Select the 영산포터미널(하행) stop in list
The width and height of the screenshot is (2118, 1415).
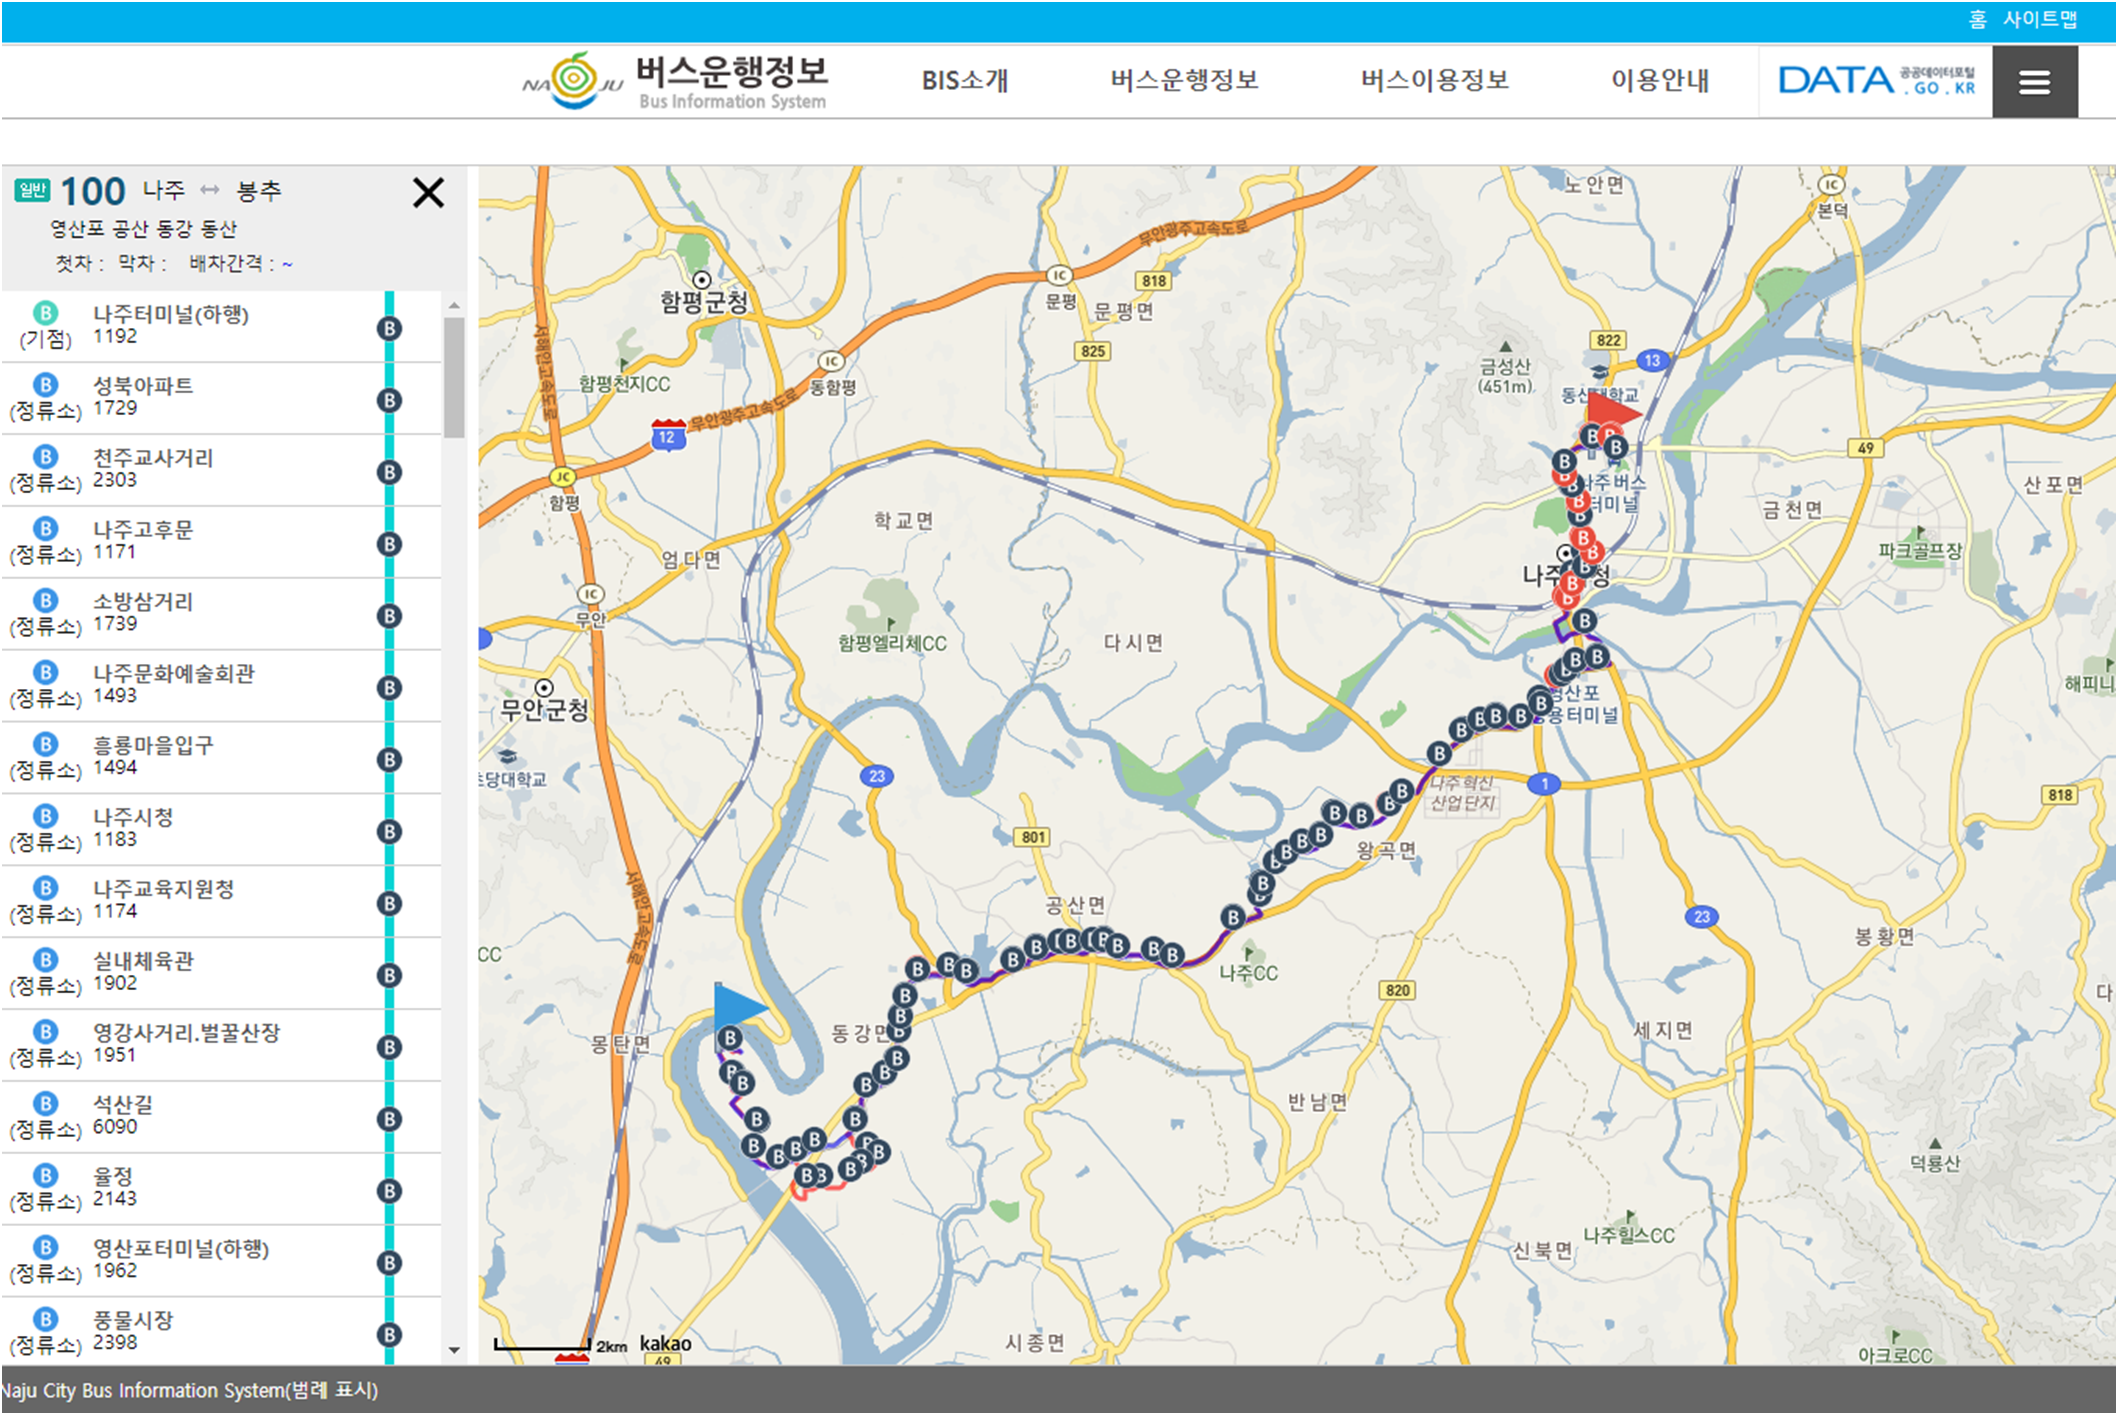(180, 1248)
